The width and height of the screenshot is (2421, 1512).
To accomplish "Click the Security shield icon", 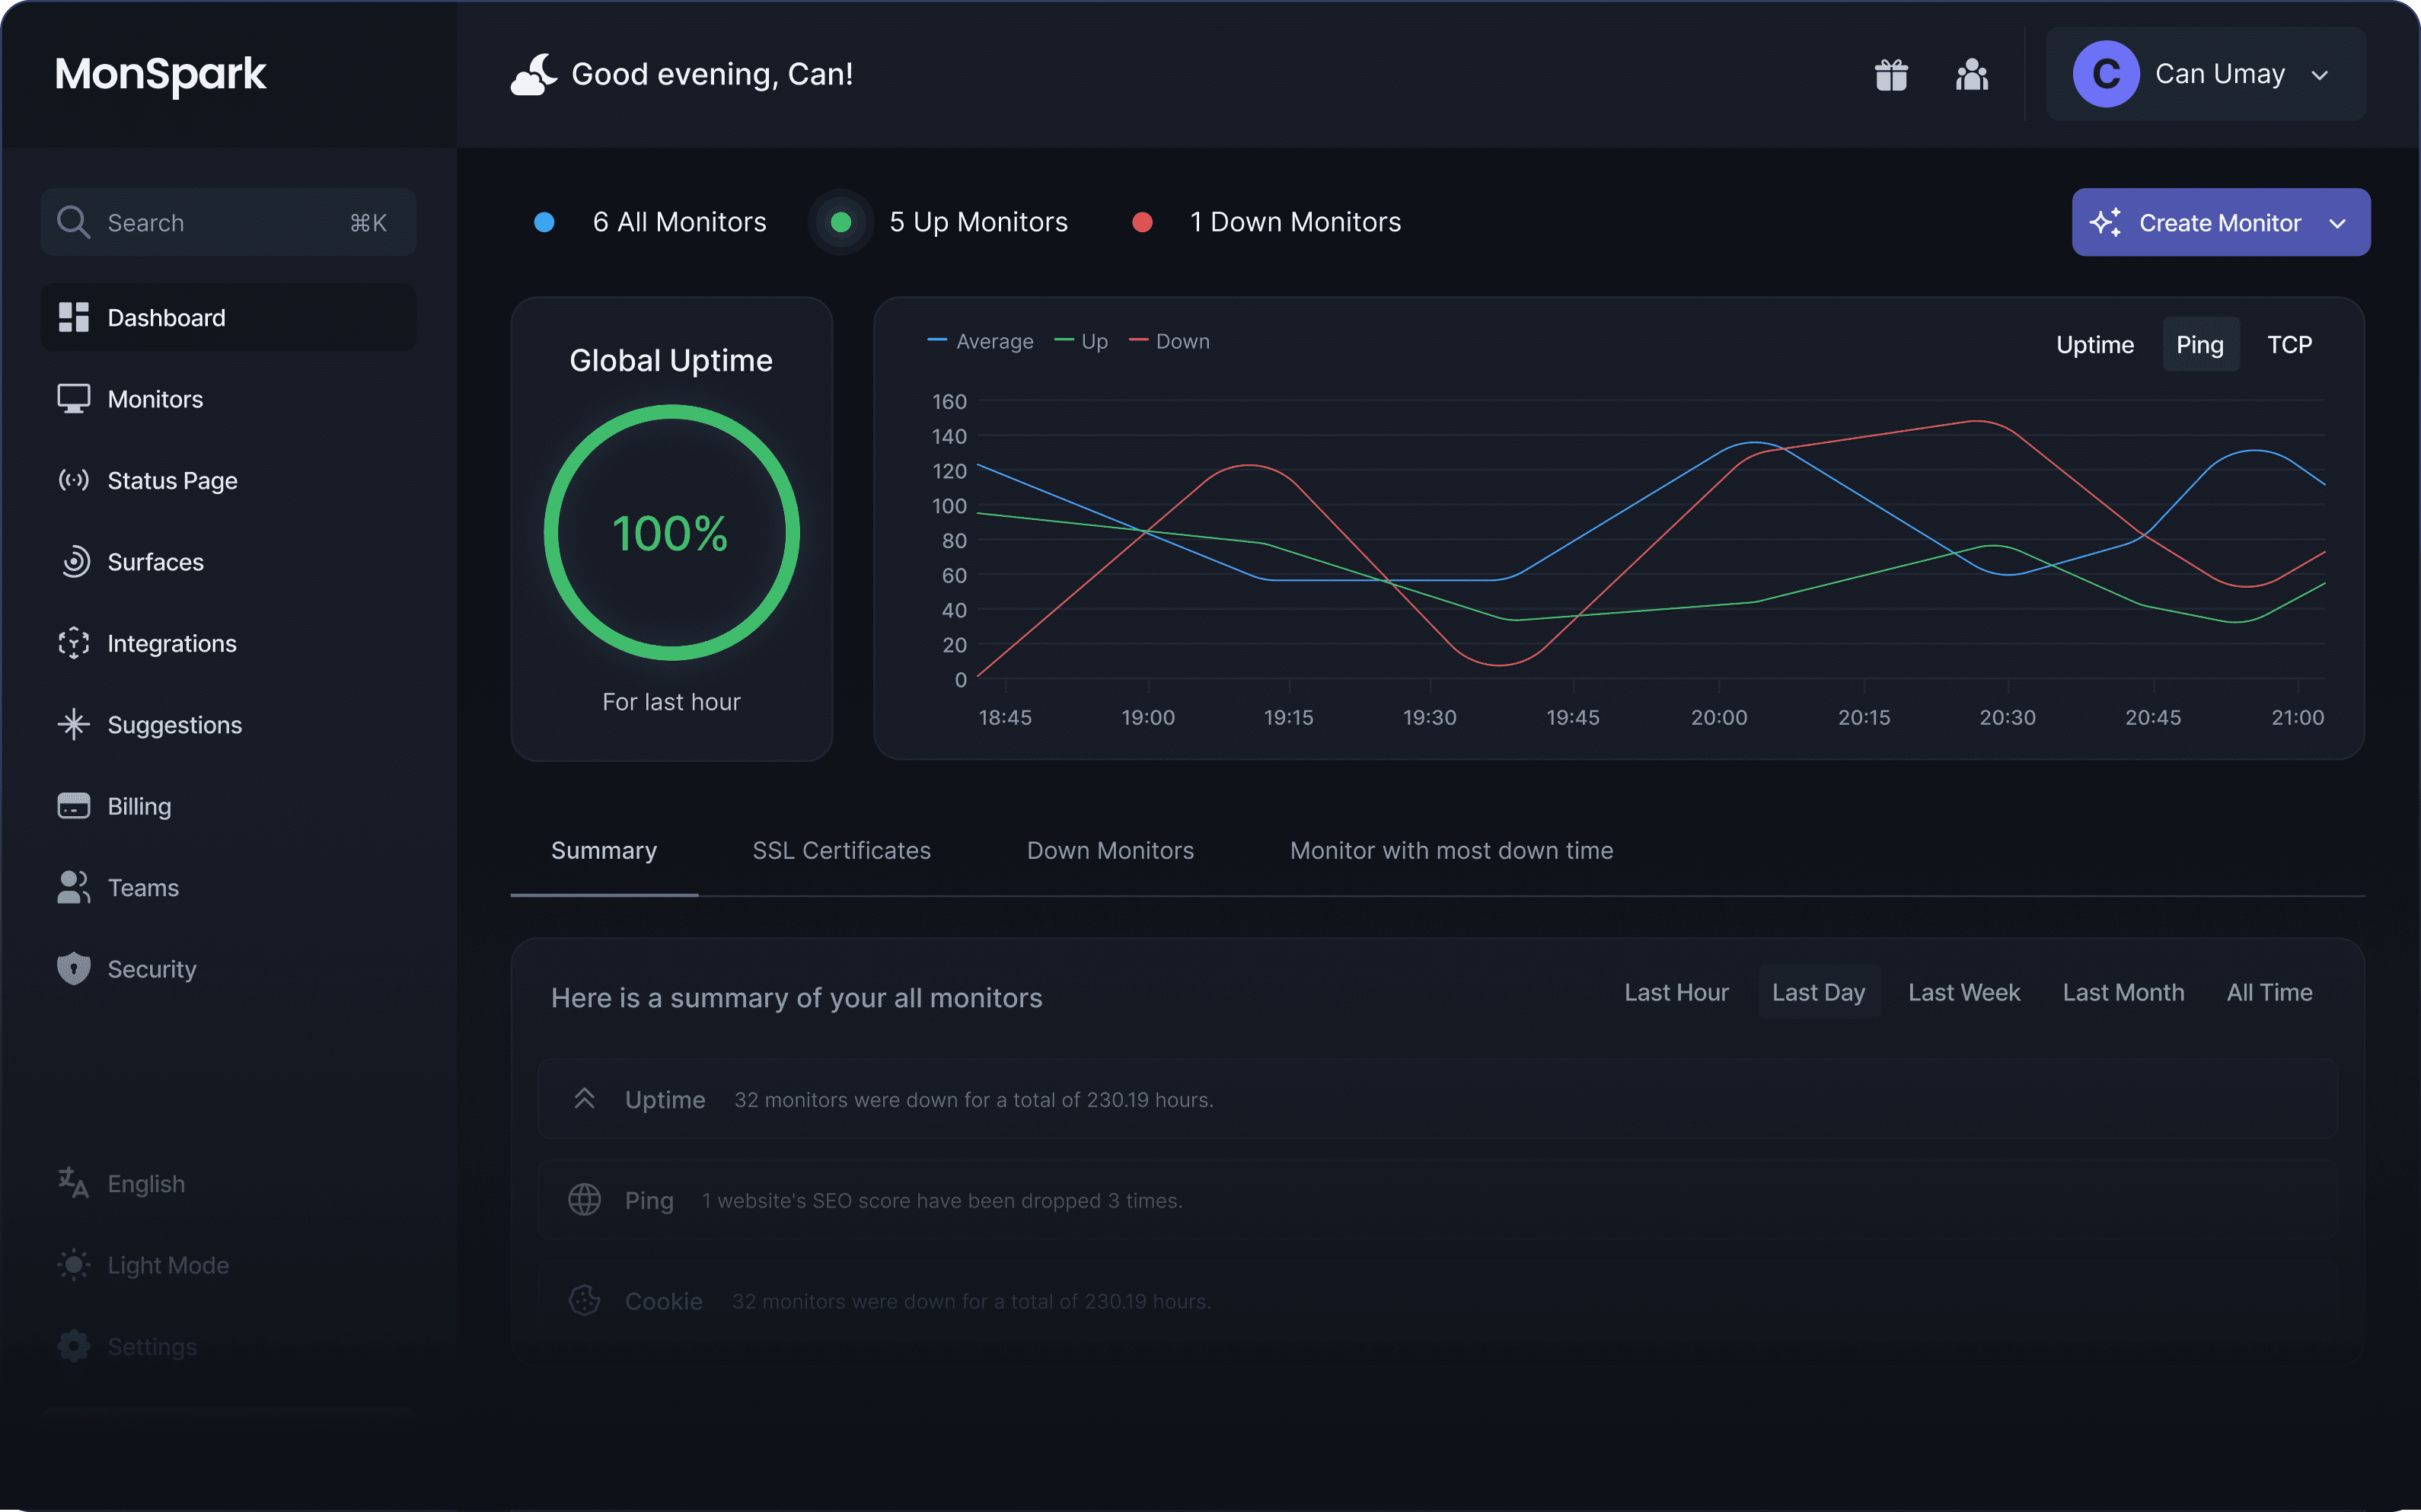I will coord(73,969).
